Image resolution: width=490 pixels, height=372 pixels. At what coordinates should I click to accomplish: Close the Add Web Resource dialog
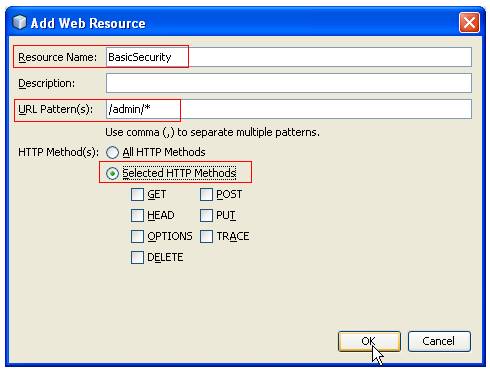tap(469, 23)
